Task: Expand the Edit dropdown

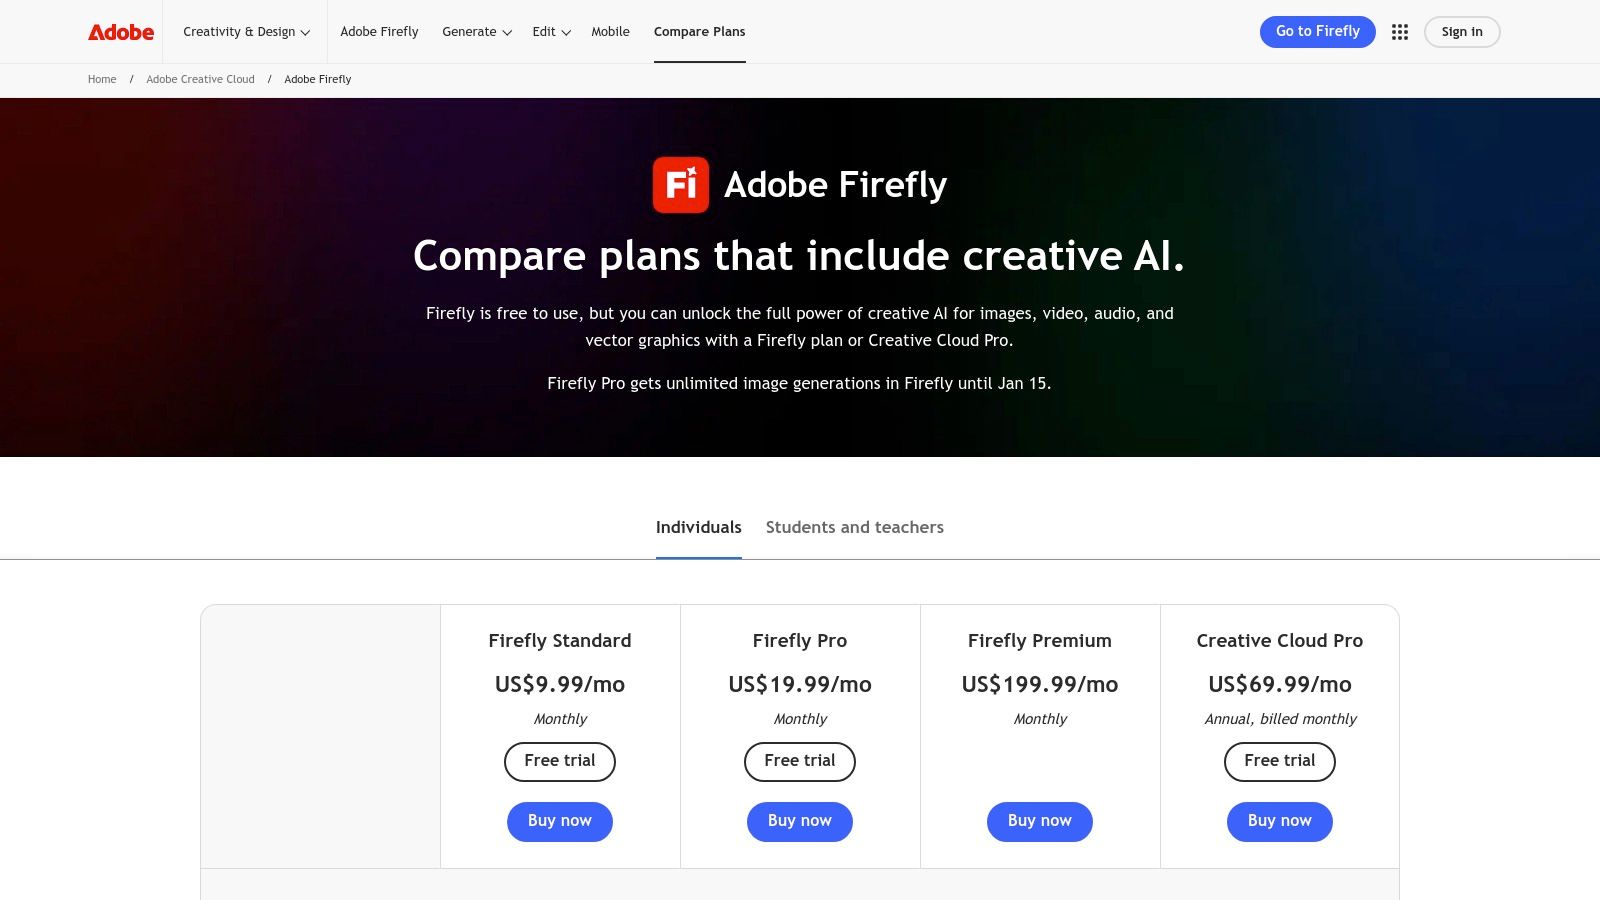Action: [549, 31]
